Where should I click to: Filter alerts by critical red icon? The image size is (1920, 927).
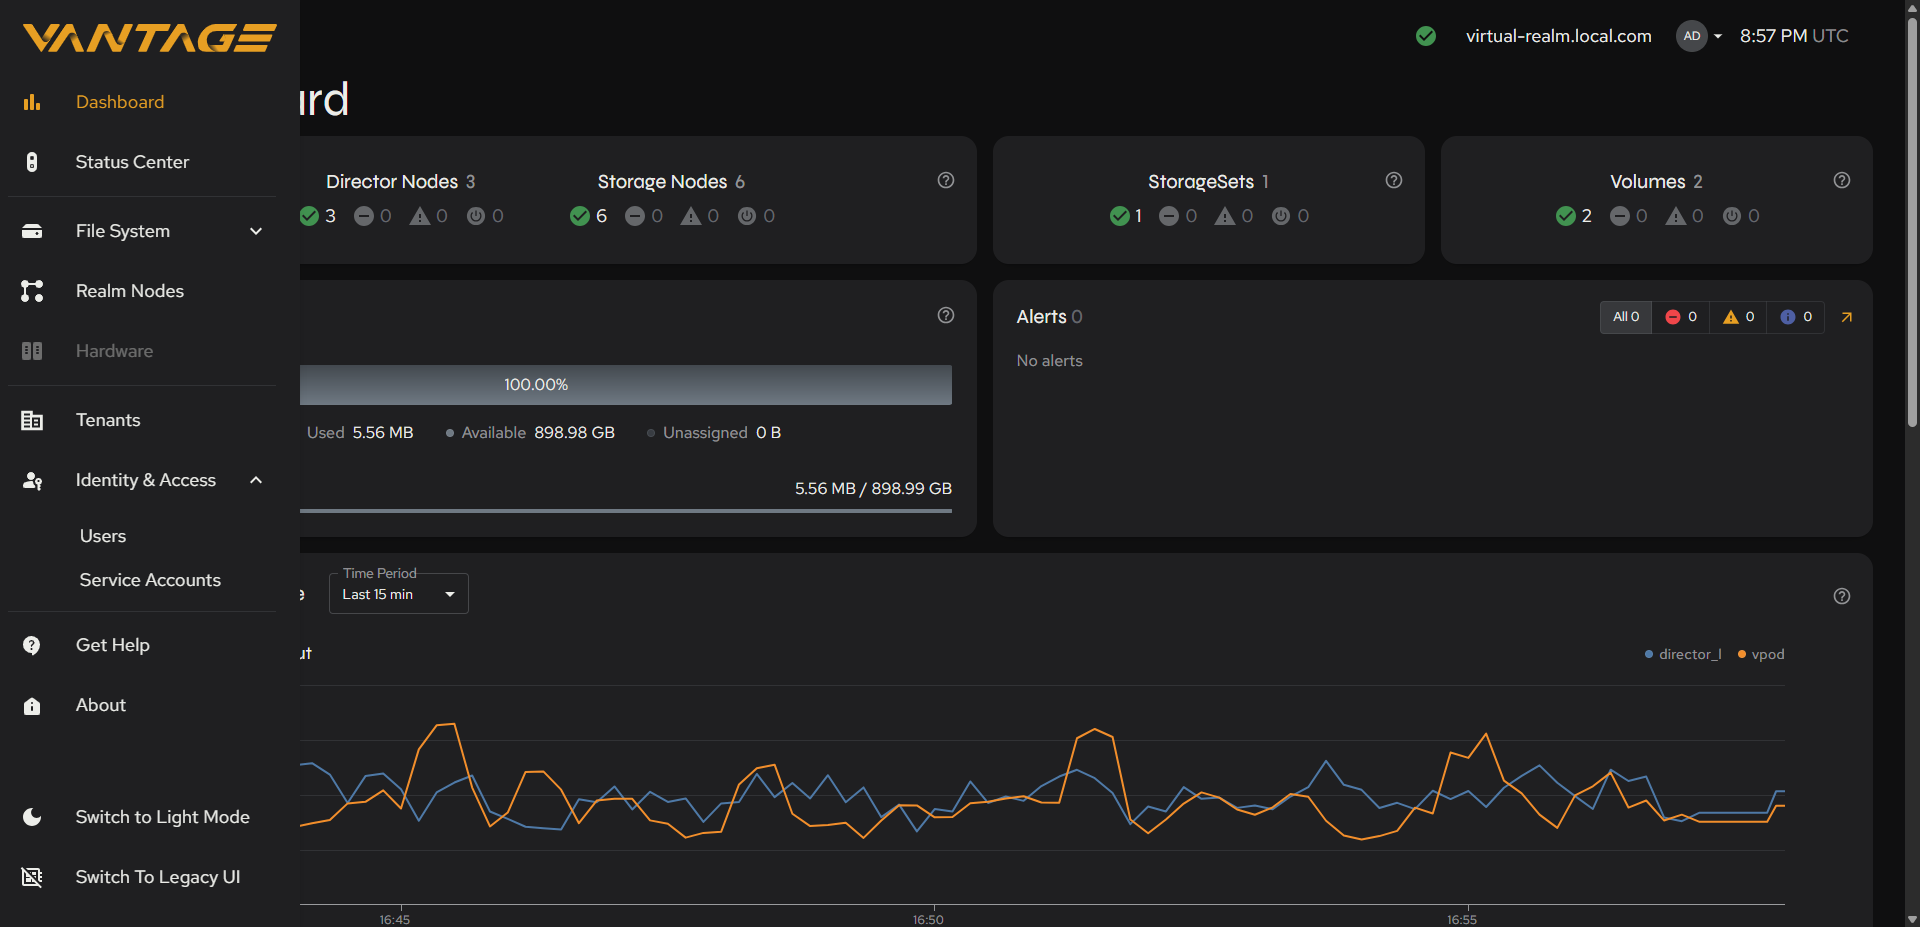point(1681,317)
